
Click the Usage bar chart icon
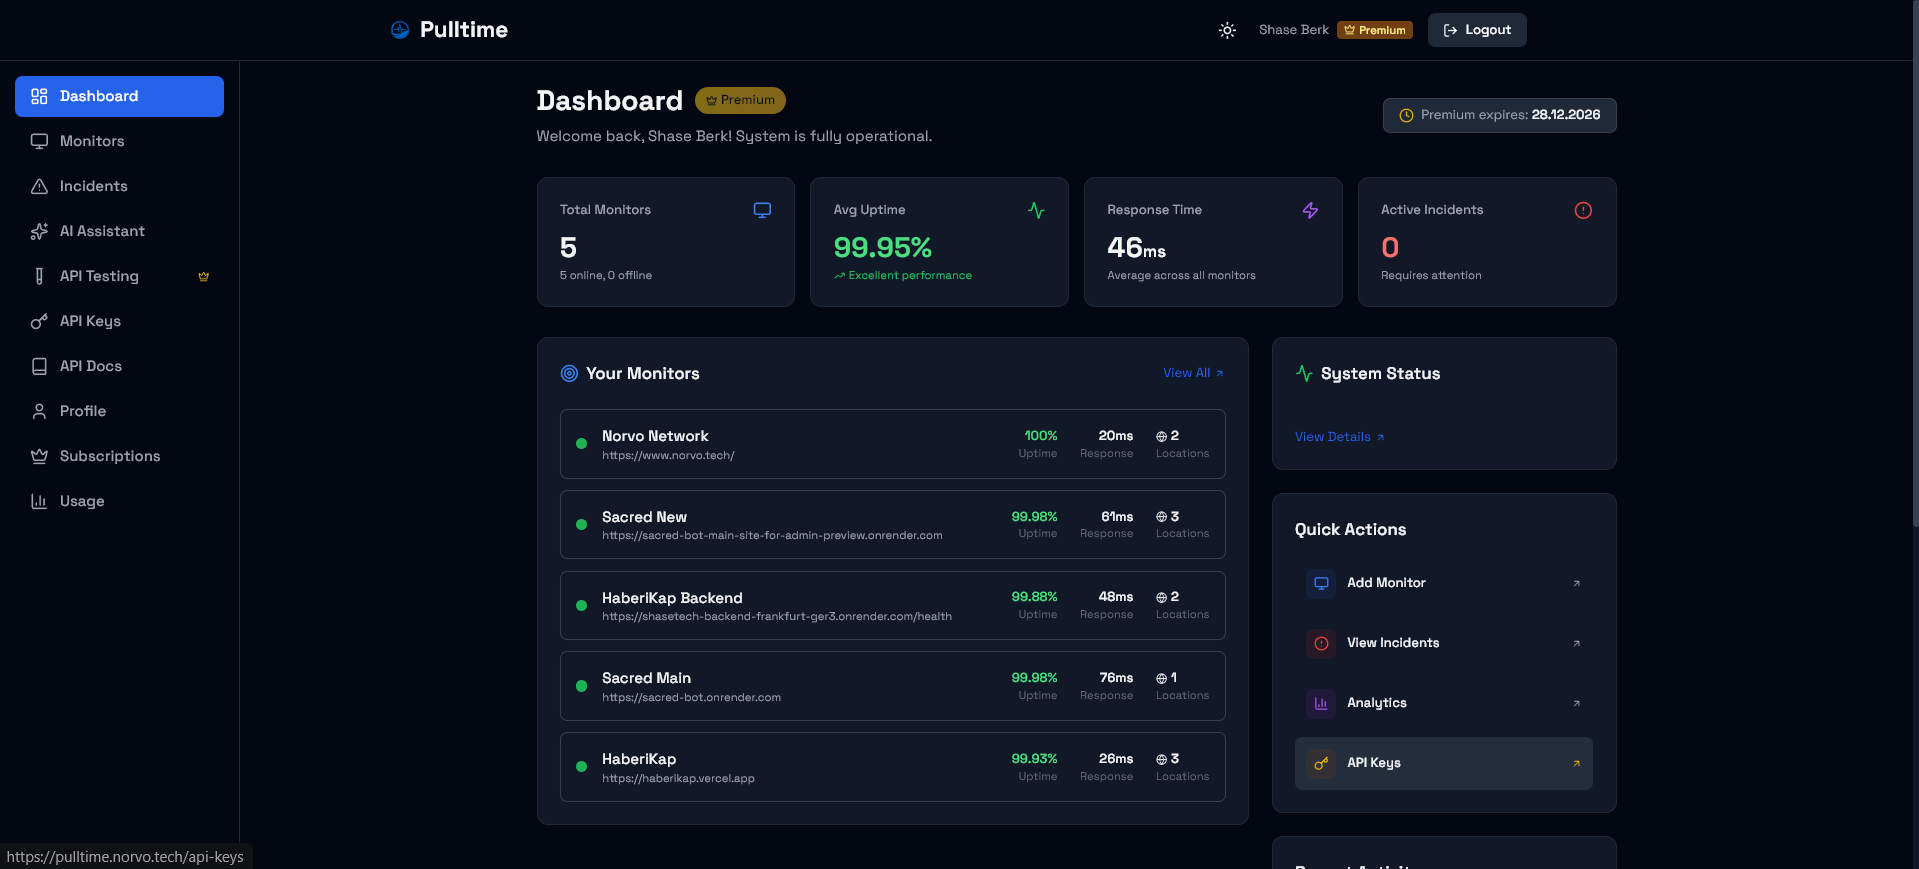coord(39,501)
